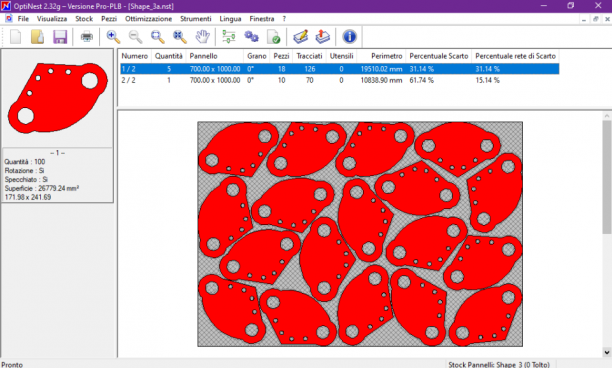The height and width of the screenshot is (368, 612).
Task: Minimize the inner document window
Action: (x=584, y=19)
